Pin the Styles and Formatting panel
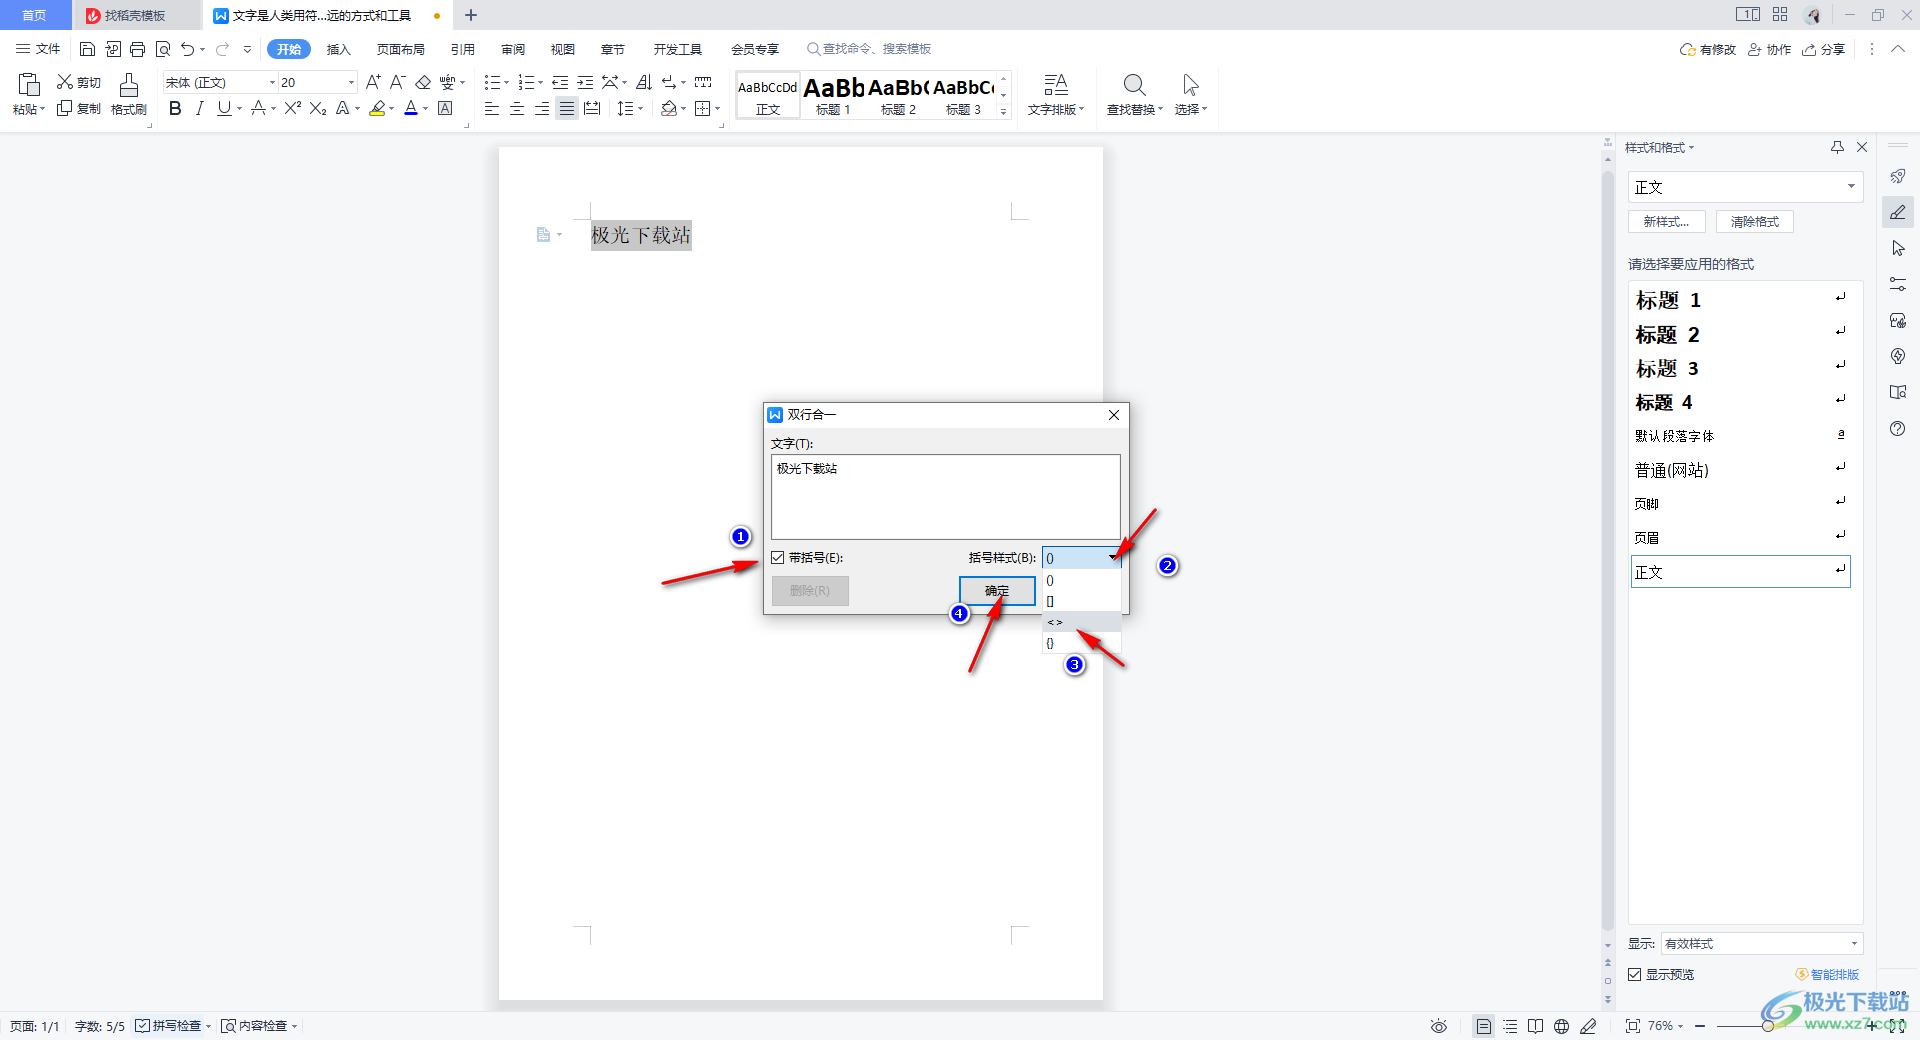Screen dimensions: 1920x1040 point(1837,147)
